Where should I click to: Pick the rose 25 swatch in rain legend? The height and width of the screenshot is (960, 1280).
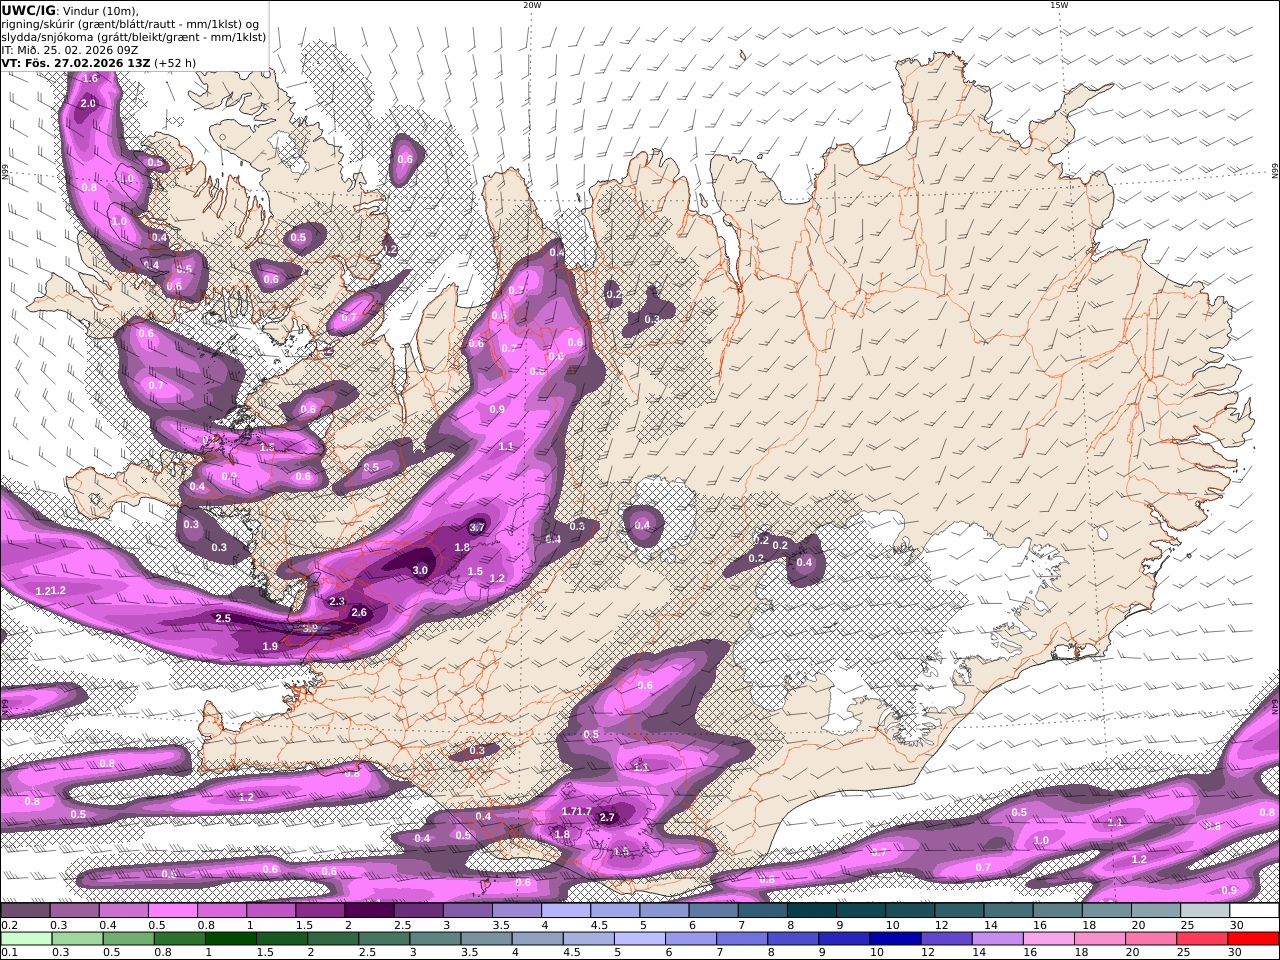pos(1201,939)
